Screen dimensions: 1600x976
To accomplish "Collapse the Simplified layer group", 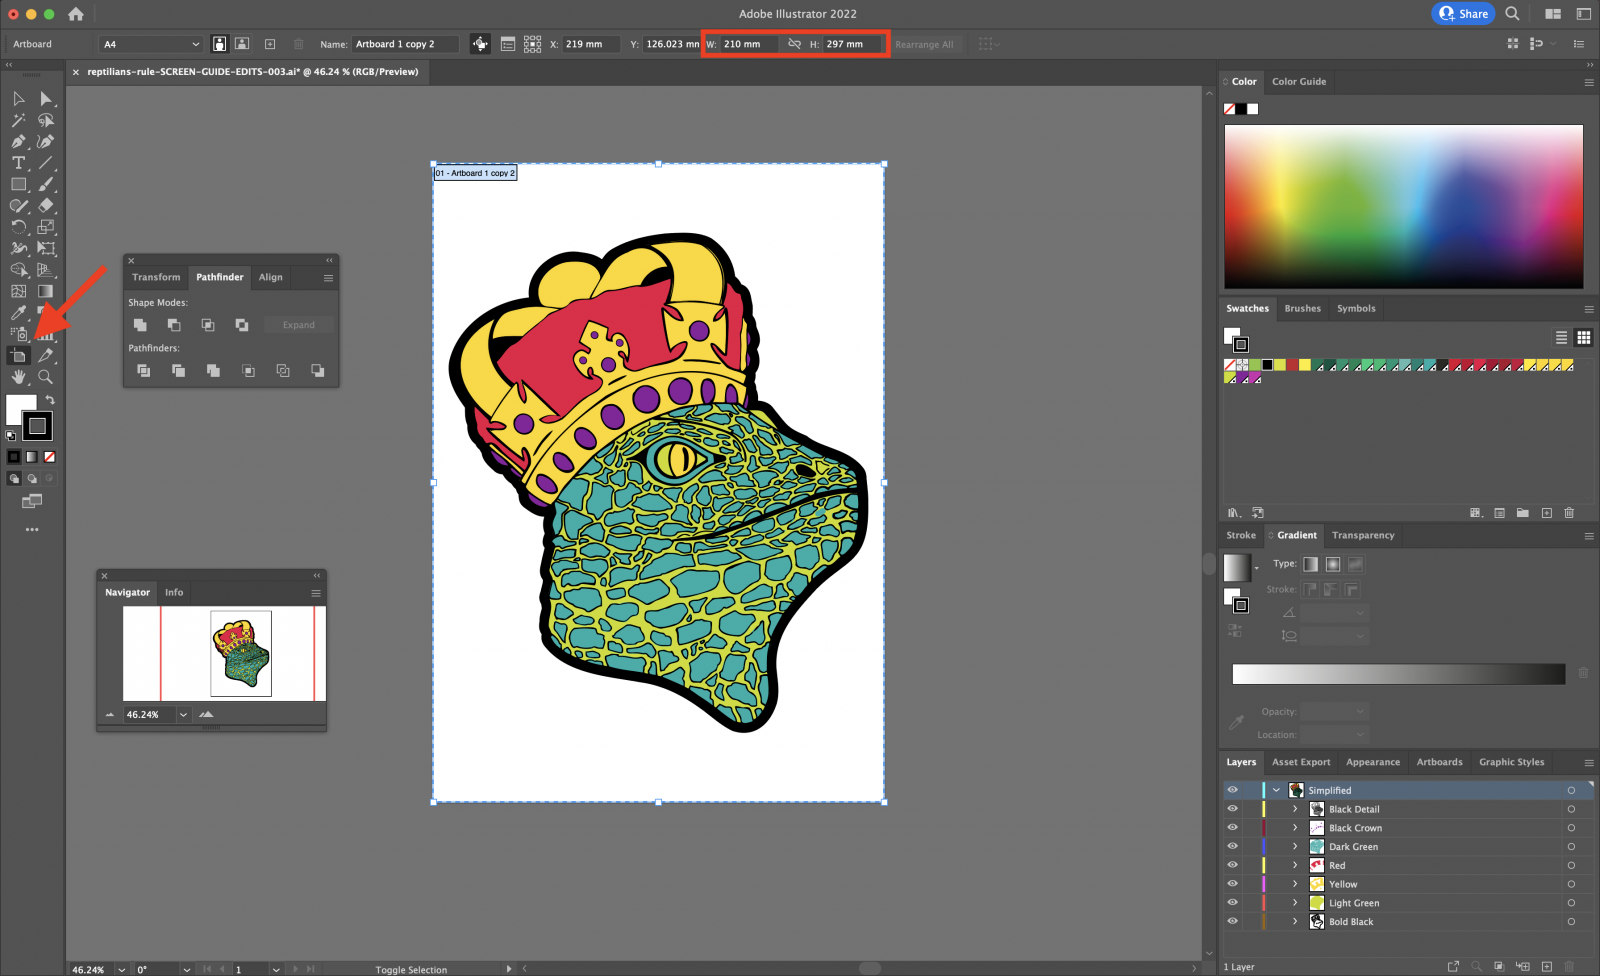I will click(x=1277, y=790).
